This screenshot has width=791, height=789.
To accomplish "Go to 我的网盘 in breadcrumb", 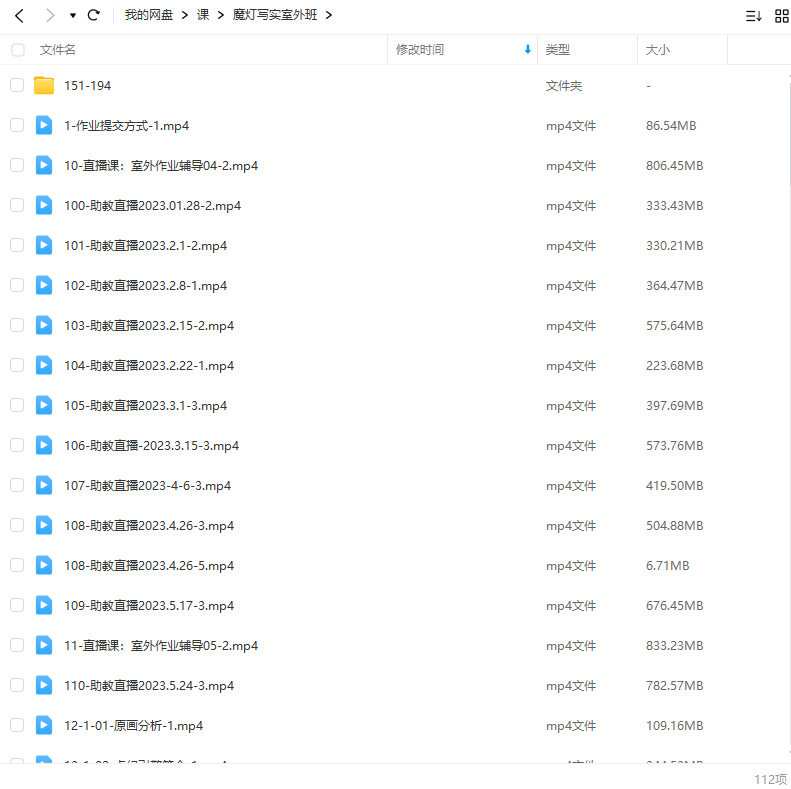I will 148,16.
